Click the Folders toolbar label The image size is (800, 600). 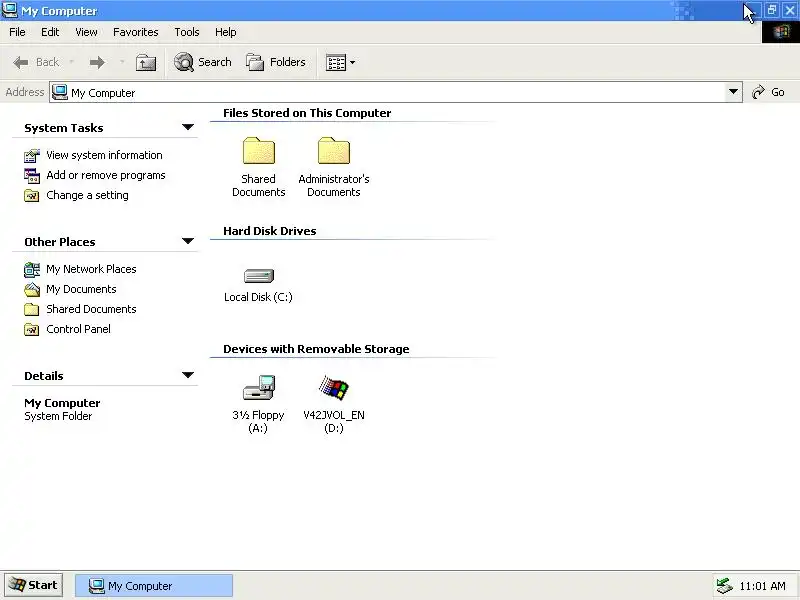pos(288,62)
